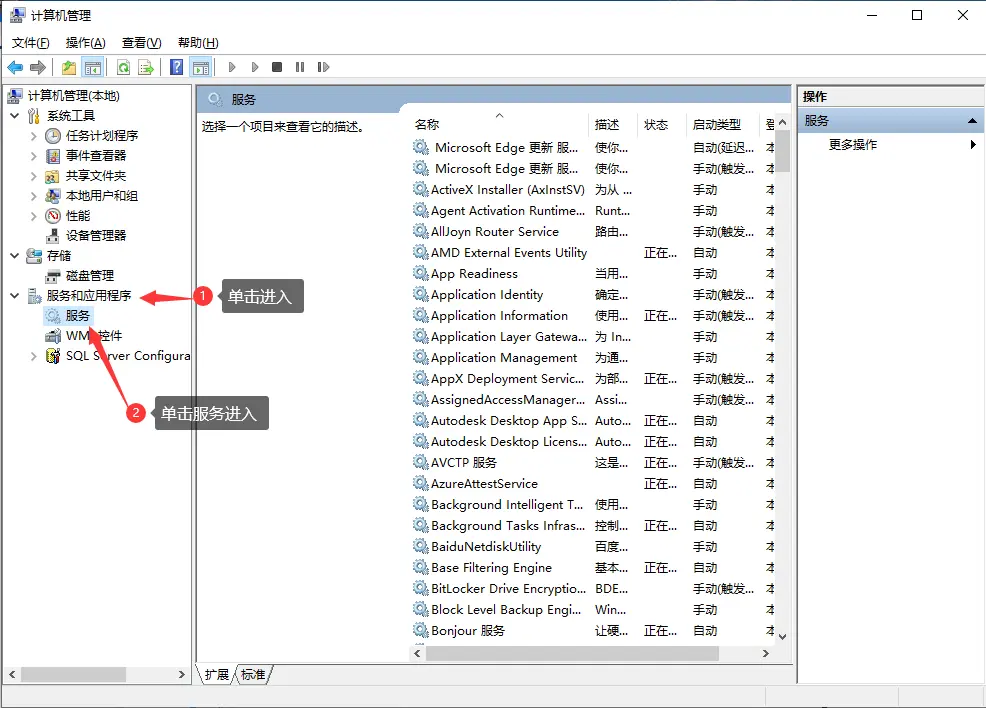Collapse the 系统工具 tree node
Viewport: 986px width, 708px height.
pos(14,116)
